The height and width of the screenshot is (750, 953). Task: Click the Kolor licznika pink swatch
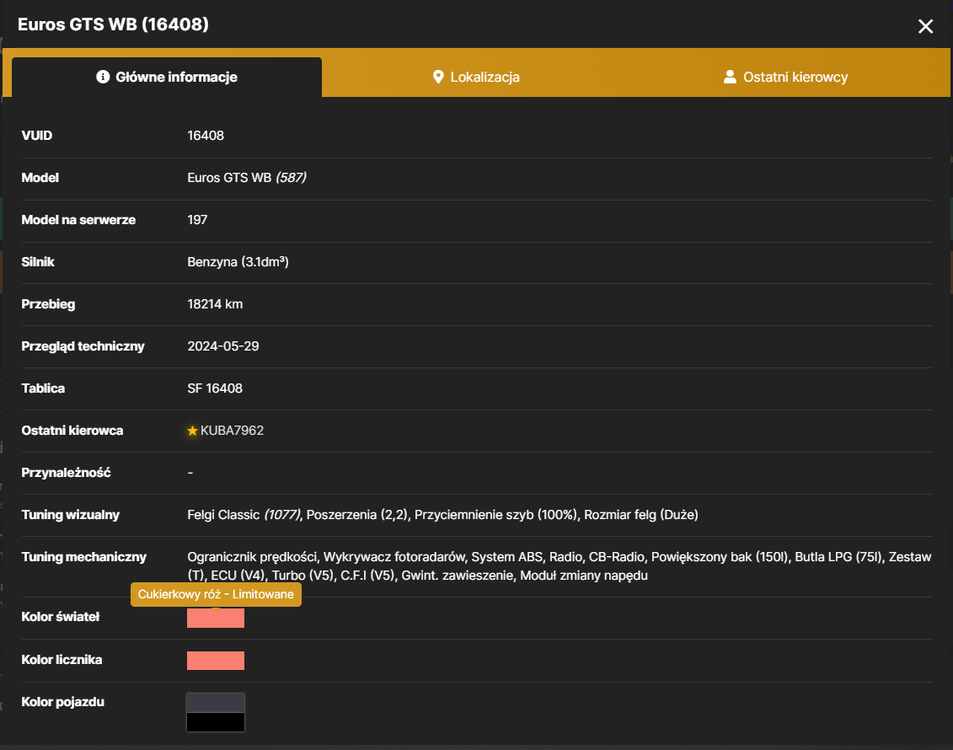coord(215,661)
